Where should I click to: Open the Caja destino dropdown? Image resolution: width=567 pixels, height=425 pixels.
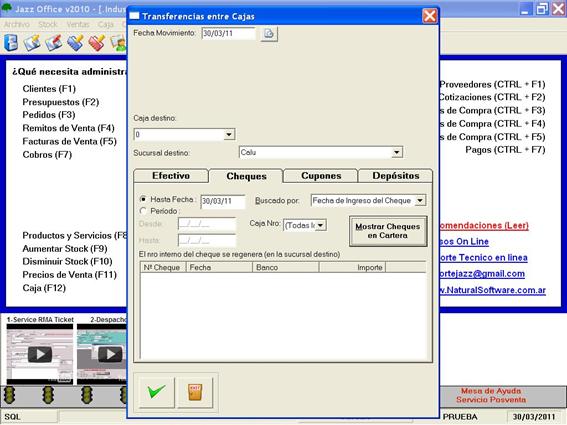click(229, 135)
